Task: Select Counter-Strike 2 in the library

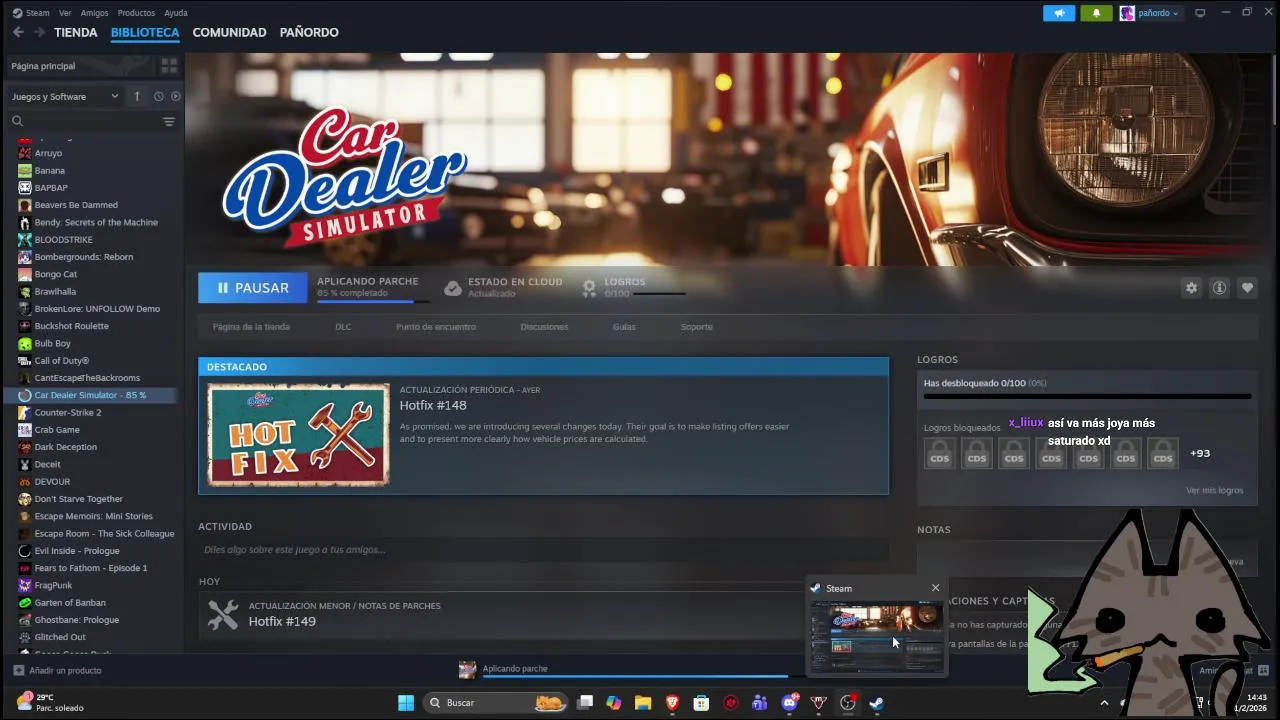Action: 68,412
